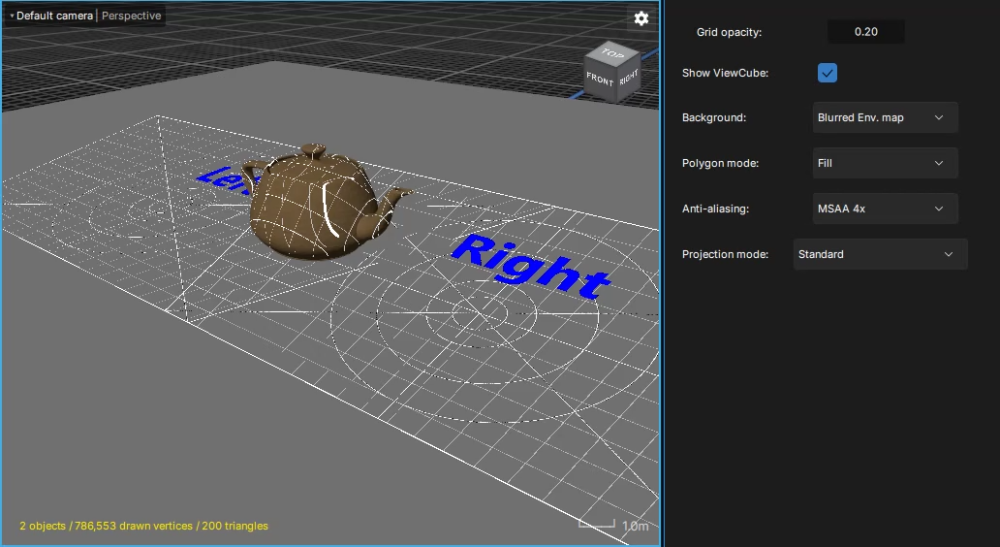Image resolution: width=1000 pixels, height=547 pixels.
Task: Open the viewport settings gear icon
Action: tap(641, 18)
